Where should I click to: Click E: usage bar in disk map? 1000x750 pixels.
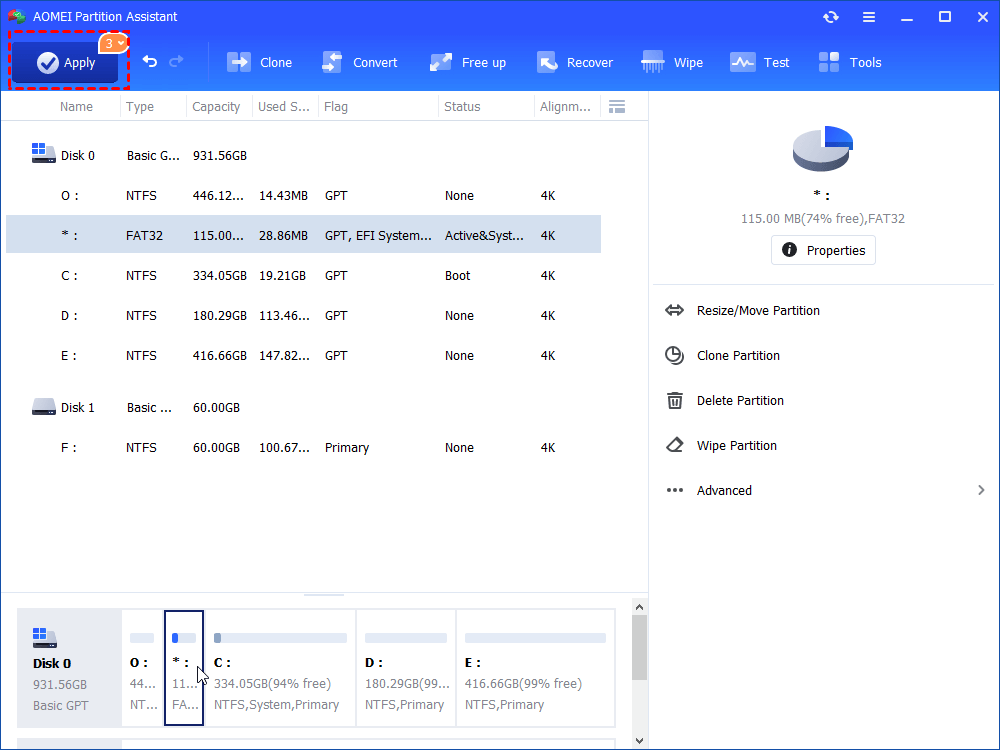535,638
